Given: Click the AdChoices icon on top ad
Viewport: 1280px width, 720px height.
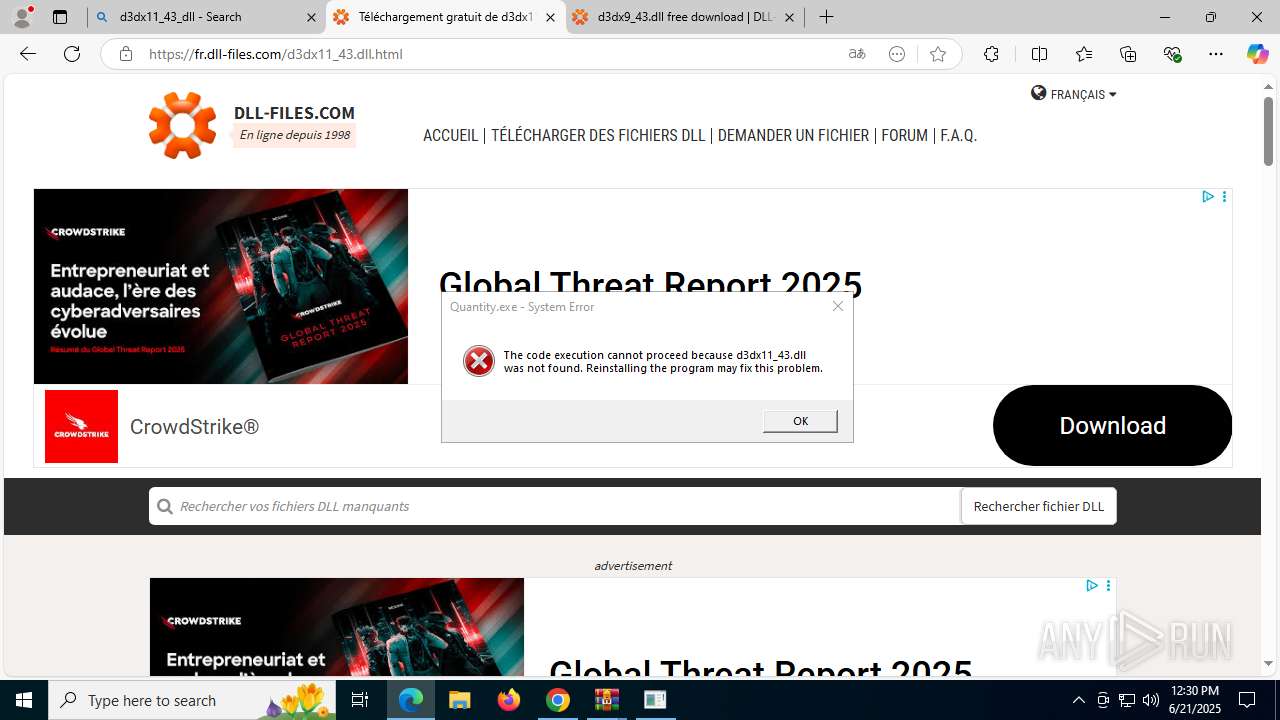Looking at the screenshot, I should click(1208, 197).
